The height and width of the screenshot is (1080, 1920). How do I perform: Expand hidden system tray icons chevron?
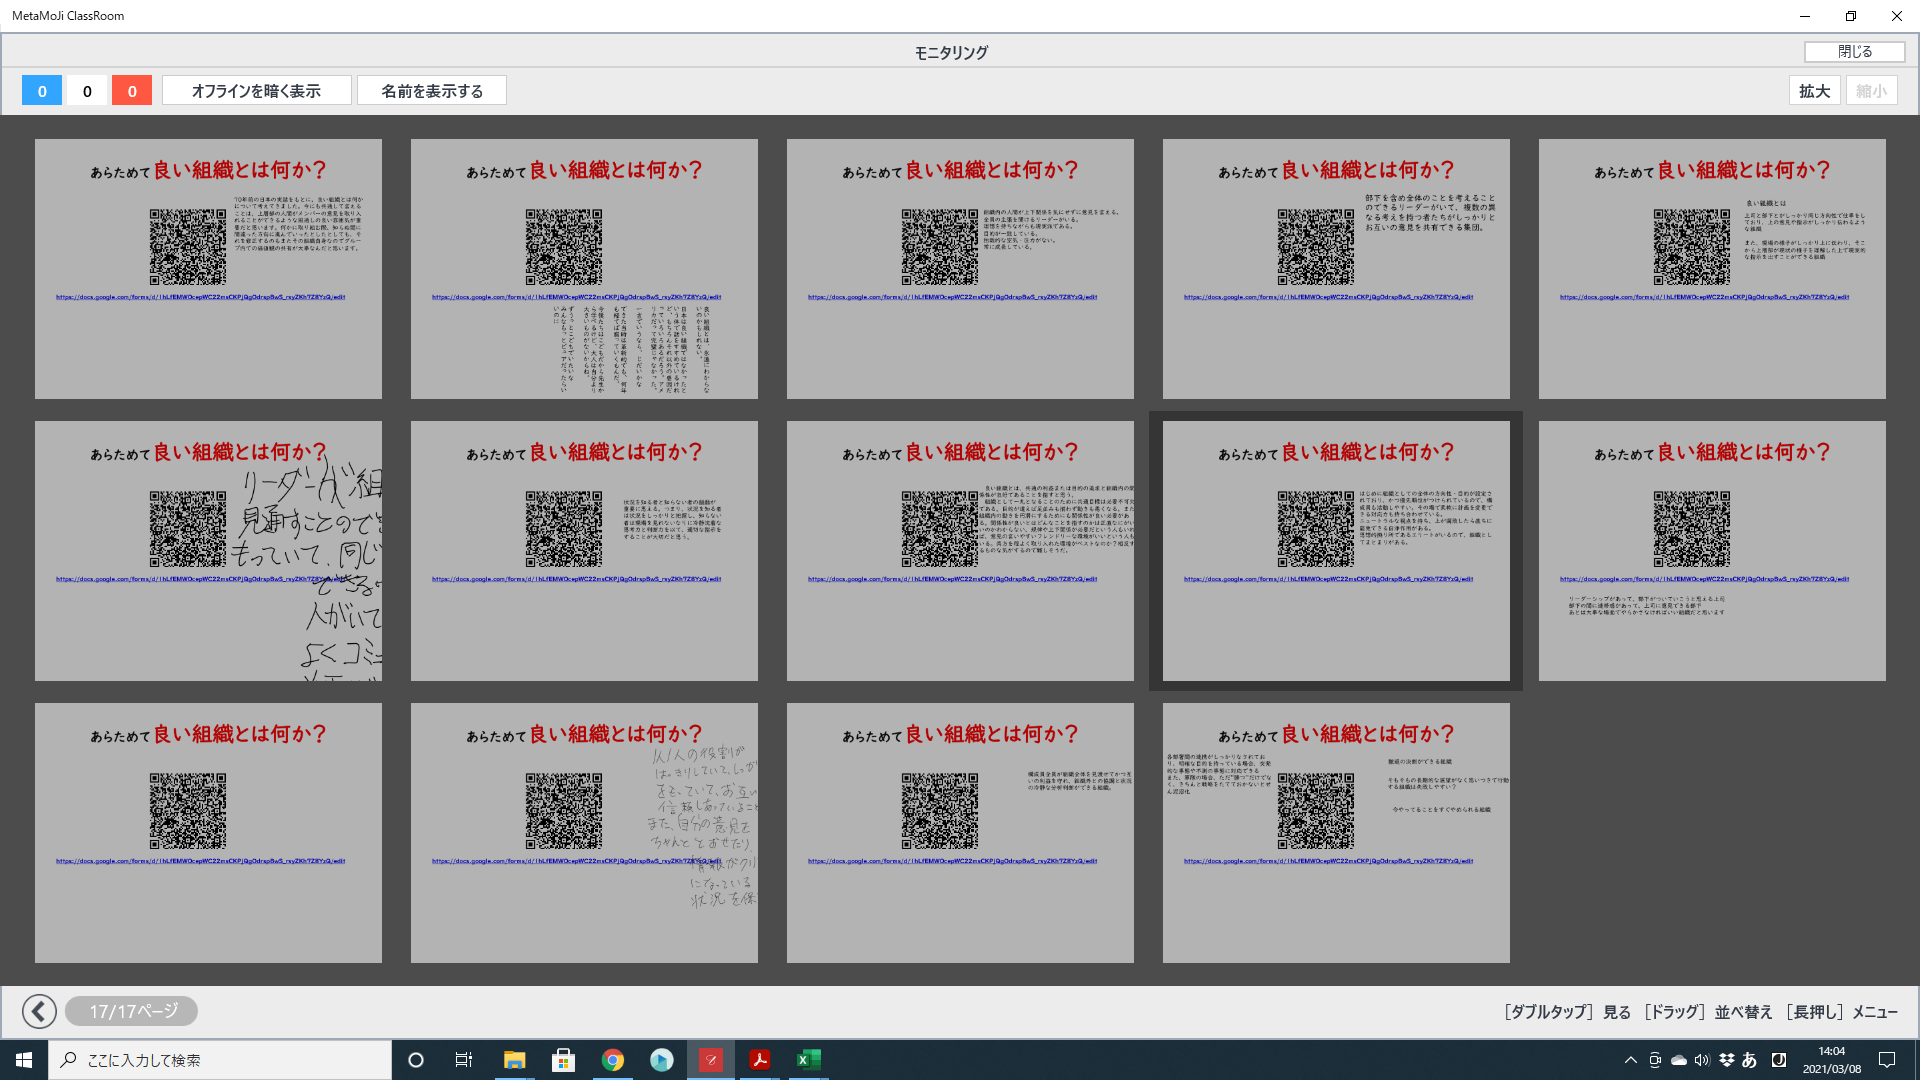pos(1630,1060)
